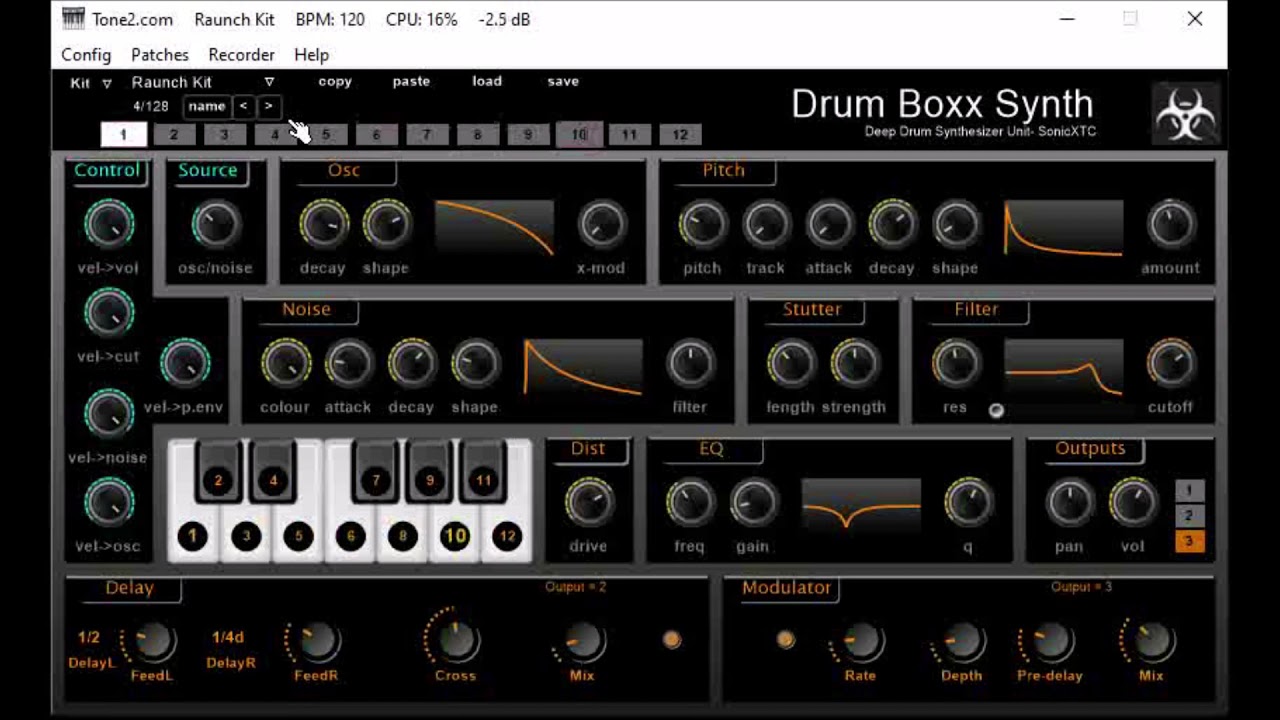Click the copy button
1280x720 pixels.
pyautogui.click(x=335, y=81)
